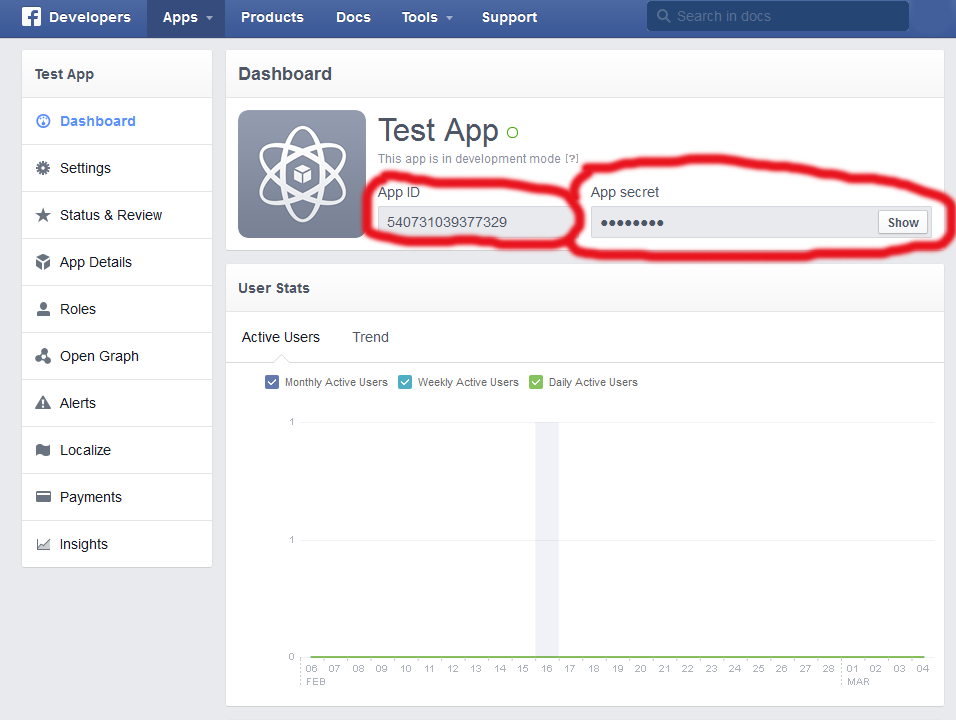
Task: Click the App Details cube icon
Action: tap(43, 262)
